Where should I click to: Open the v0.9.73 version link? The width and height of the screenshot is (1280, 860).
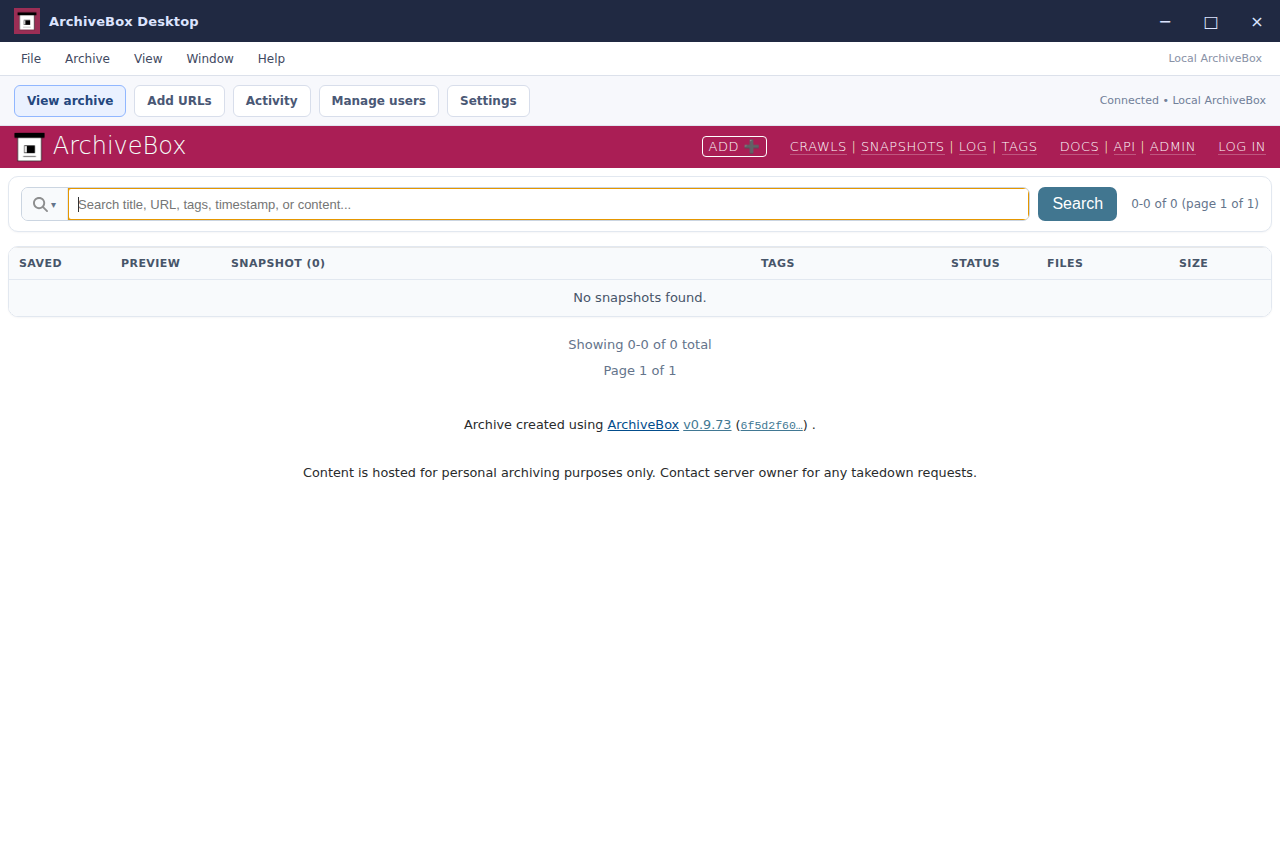(707, 425)
